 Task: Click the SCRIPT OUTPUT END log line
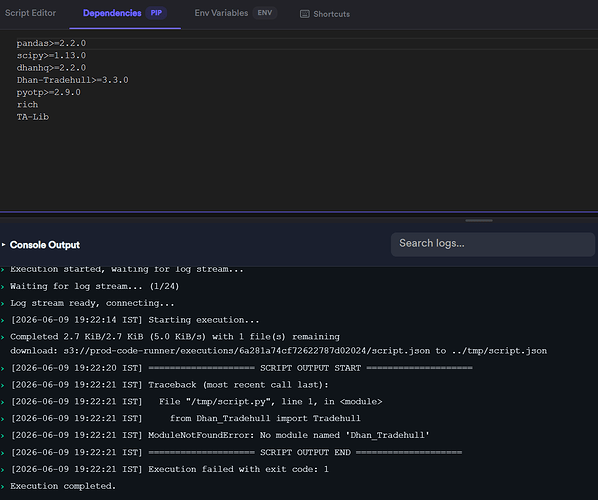tap(236, 452)
